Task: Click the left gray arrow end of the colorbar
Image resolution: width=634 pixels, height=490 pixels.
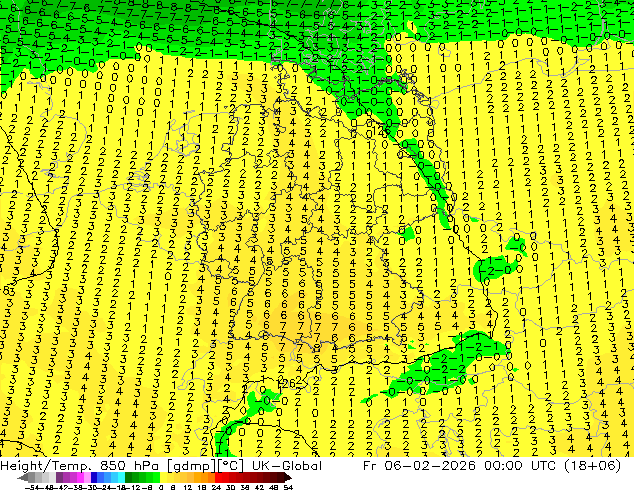Action: point(23,478)
